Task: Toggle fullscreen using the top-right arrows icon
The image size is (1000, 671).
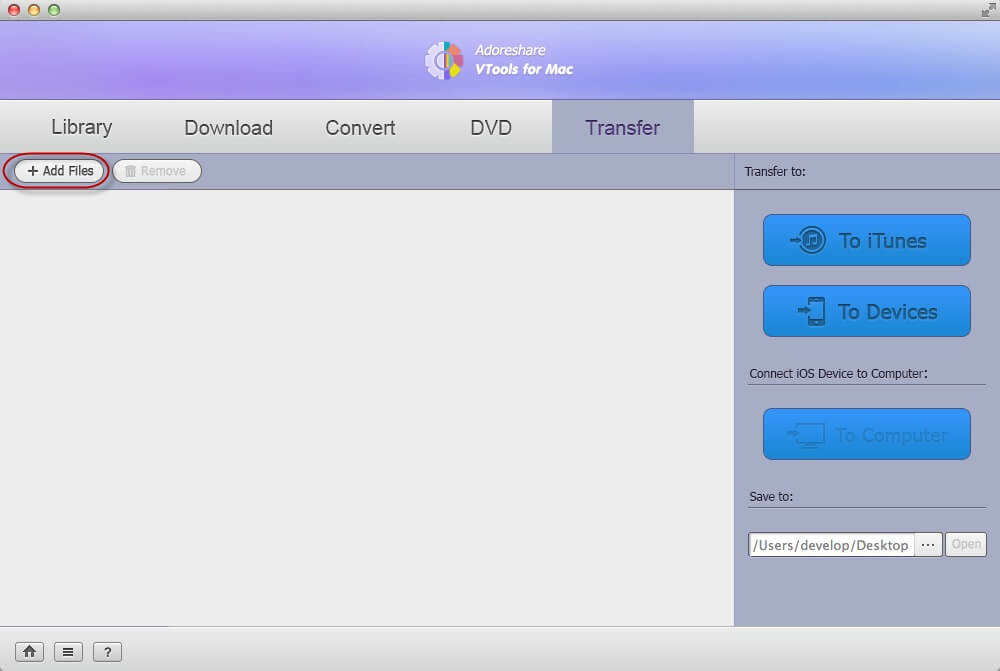Action: tap(988, 10)
